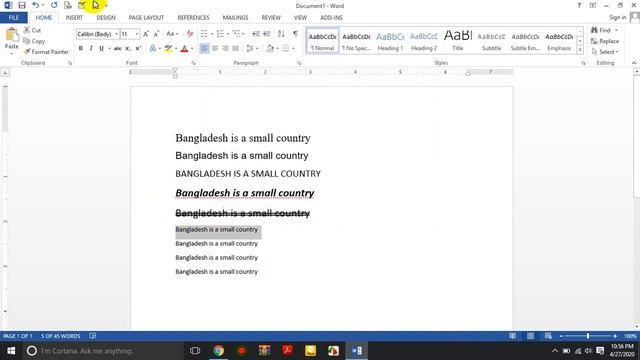Viewport: 640px width, 360px height.
Task: Save the document from Quick Access Toolbar
Action: point(22,5)
